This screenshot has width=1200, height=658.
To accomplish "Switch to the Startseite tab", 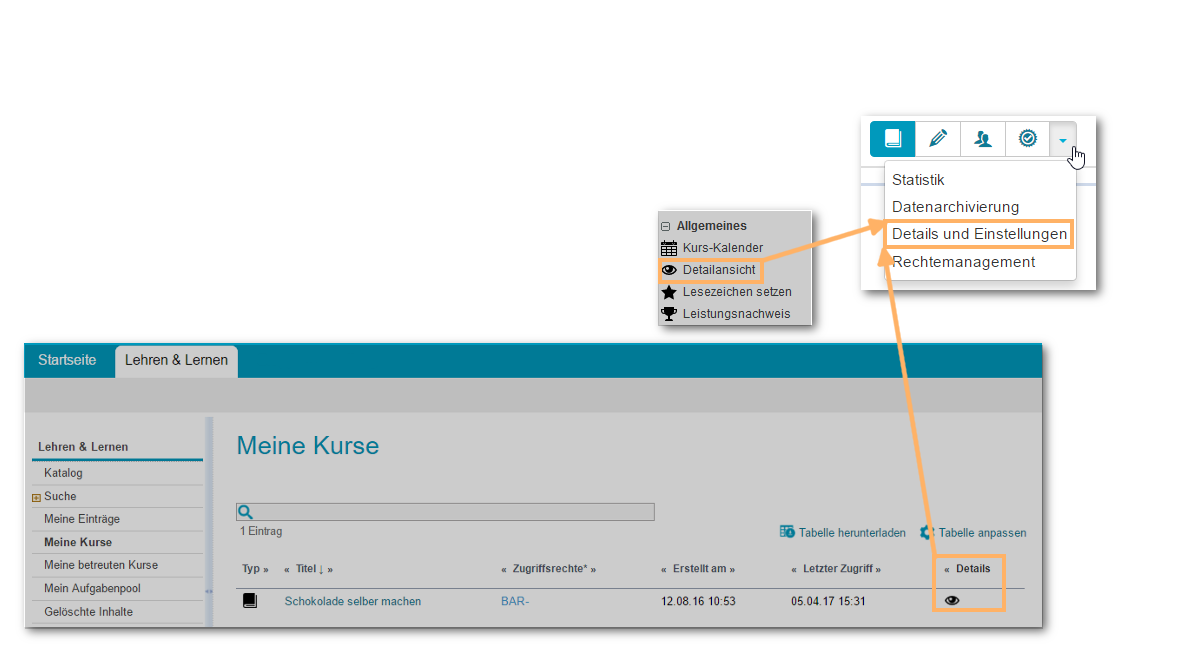I will (67, 360).
